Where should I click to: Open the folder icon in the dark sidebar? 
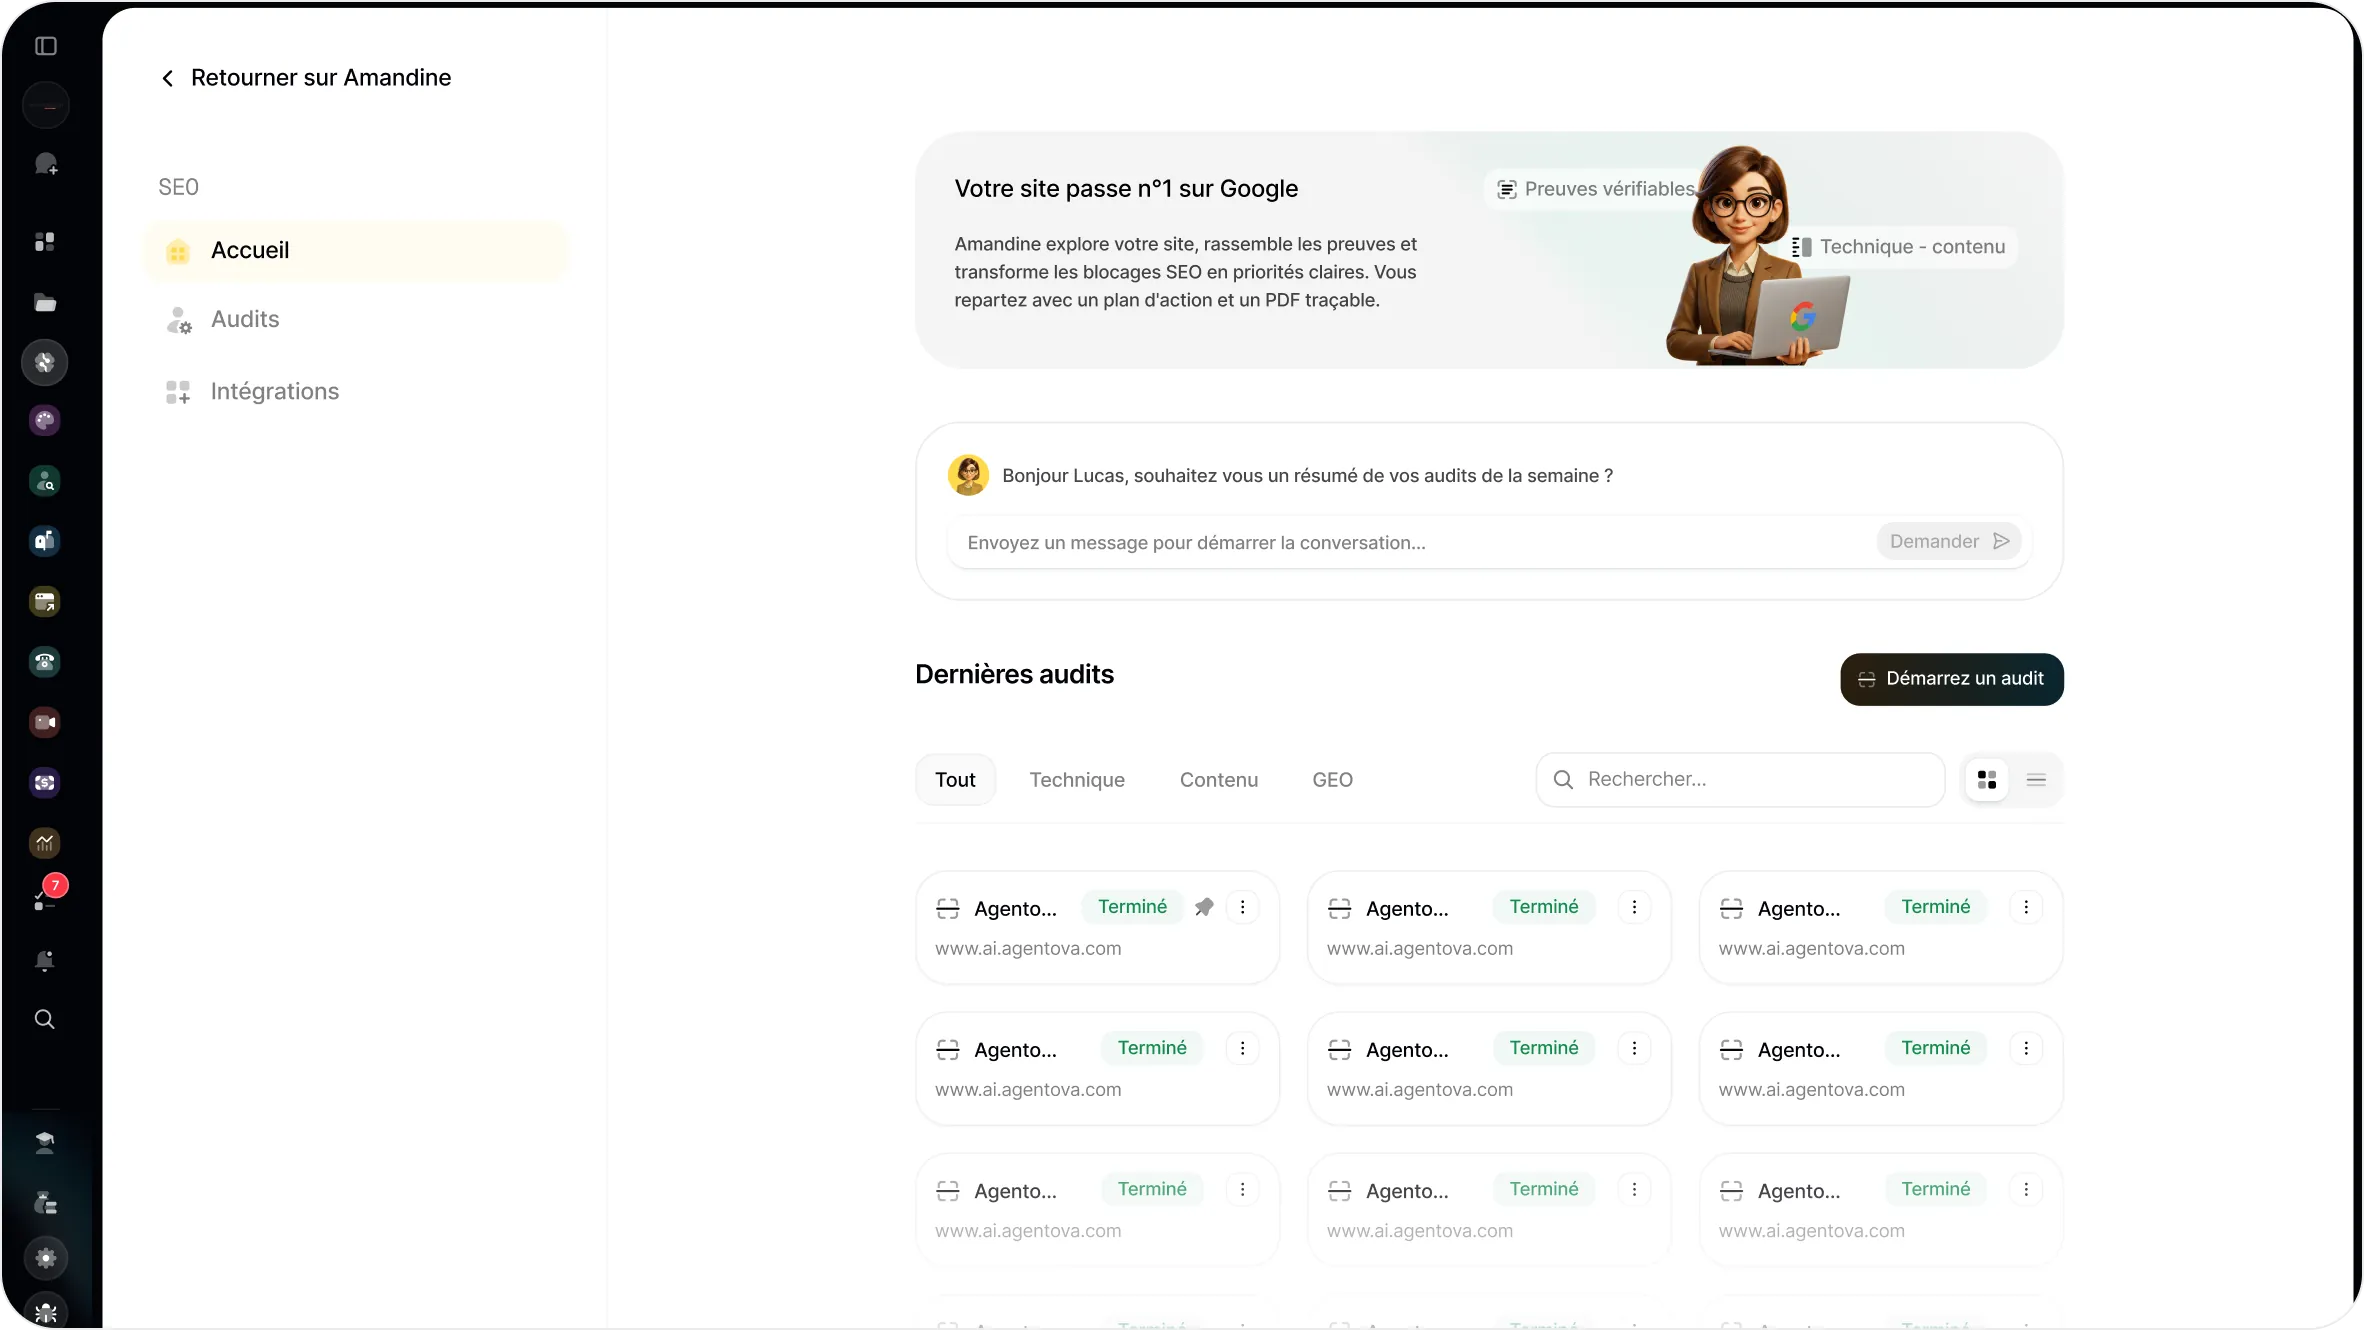45,303
